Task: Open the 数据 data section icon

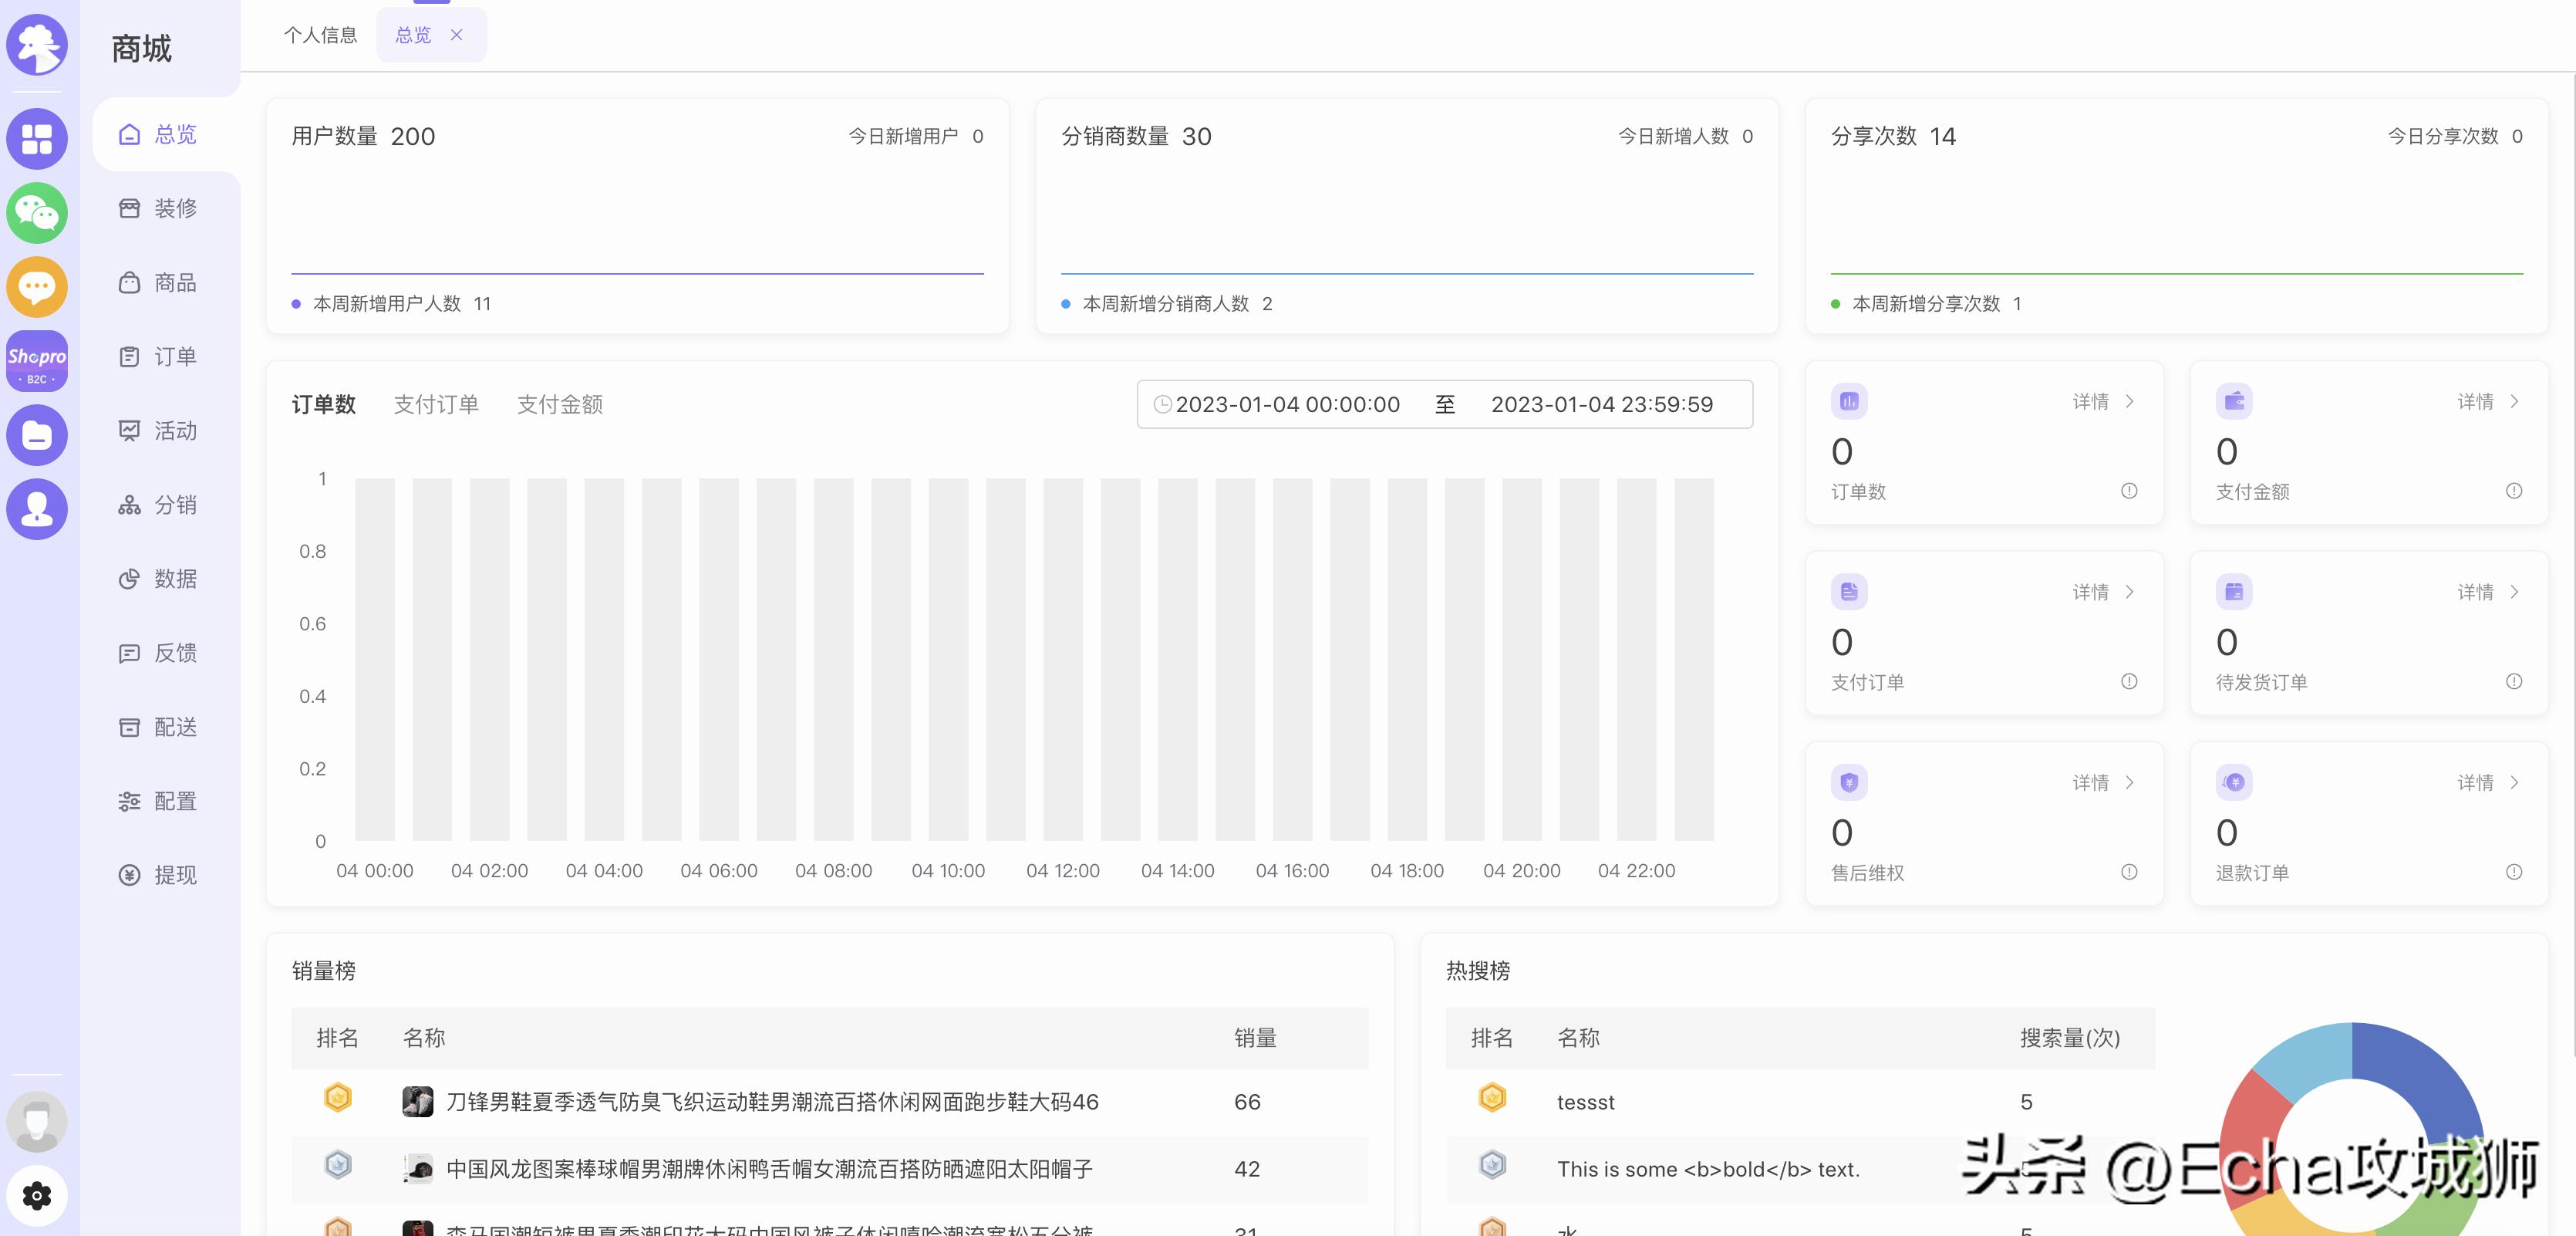Action: 130,579
